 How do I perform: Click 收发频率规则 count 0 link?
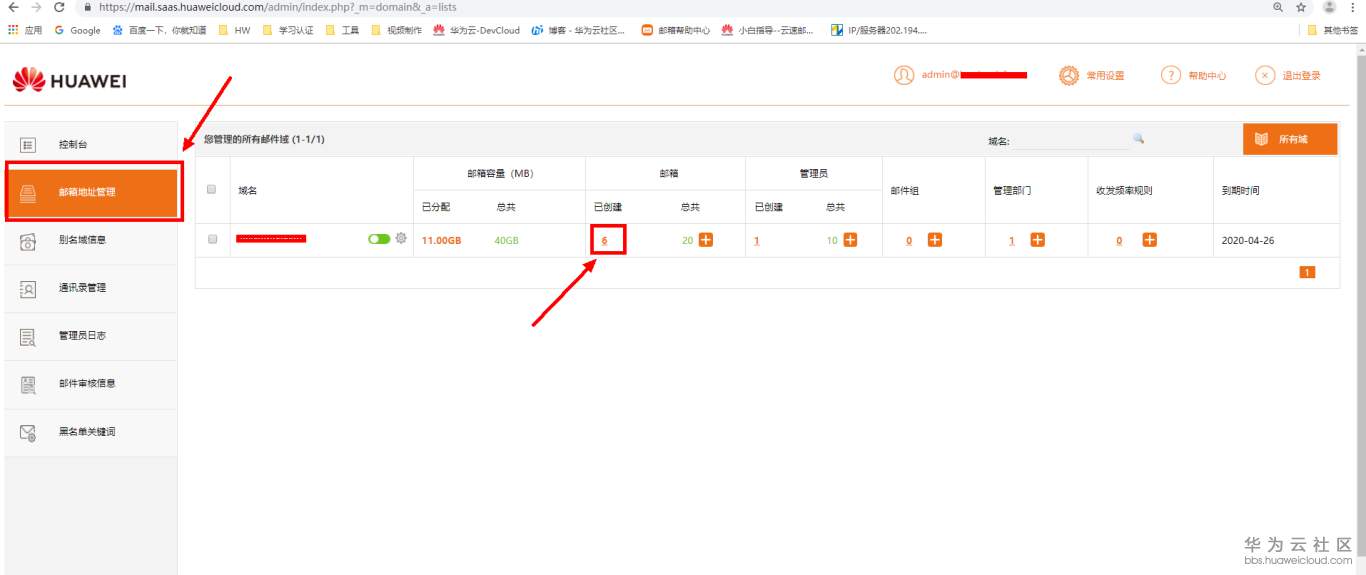click(1120, 241)
